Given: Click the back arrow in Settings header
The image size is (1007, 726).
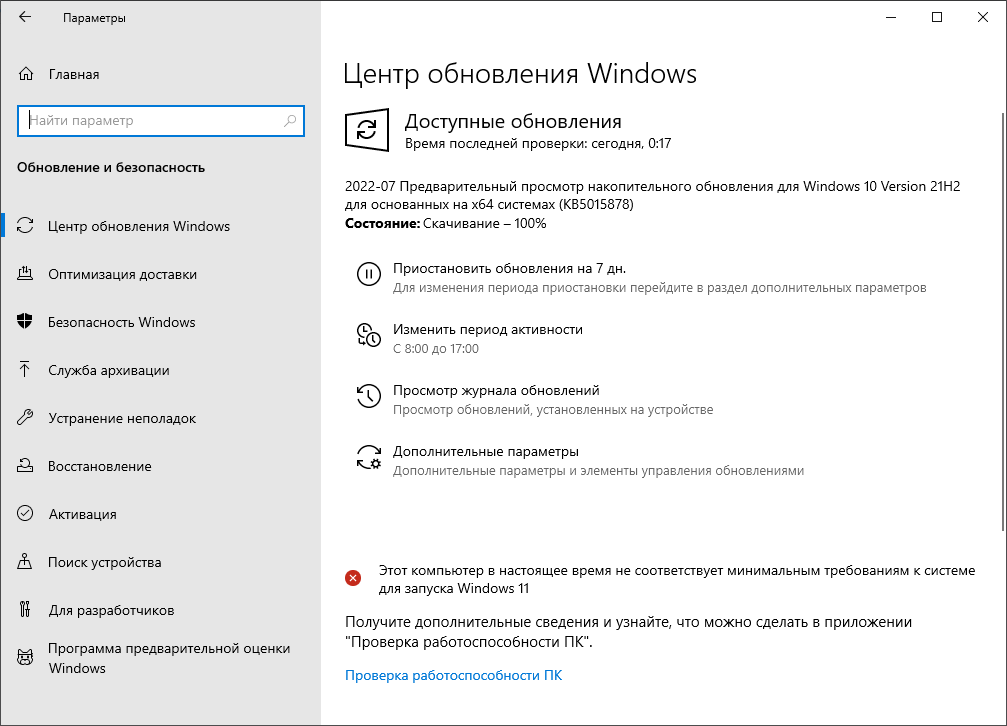Looking at the screenshot, I should (x=25, y=18).
